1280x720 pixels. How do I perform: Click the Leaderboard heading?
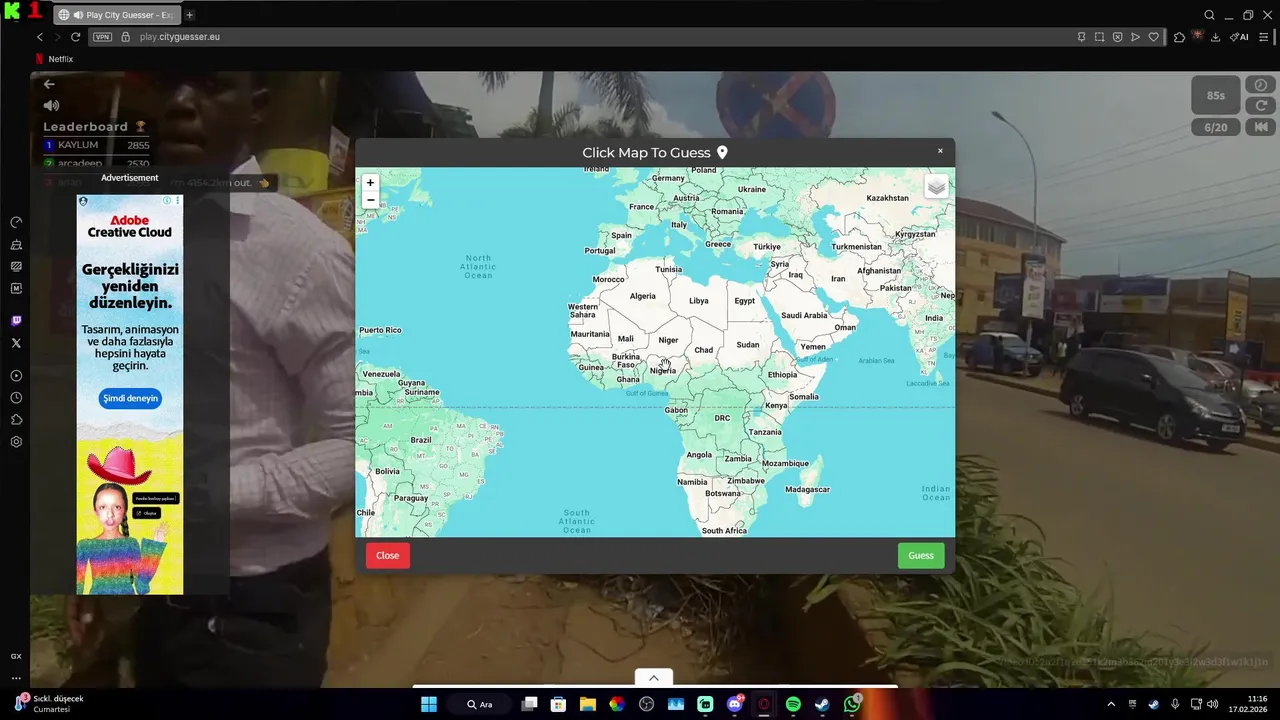(94, 127)
